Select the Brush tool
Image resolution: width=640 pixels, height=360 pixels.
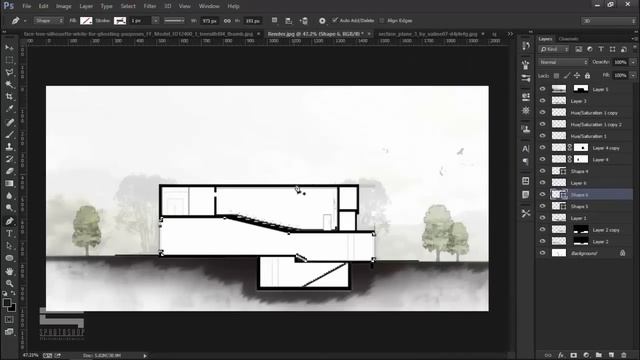tap(9, 134)
